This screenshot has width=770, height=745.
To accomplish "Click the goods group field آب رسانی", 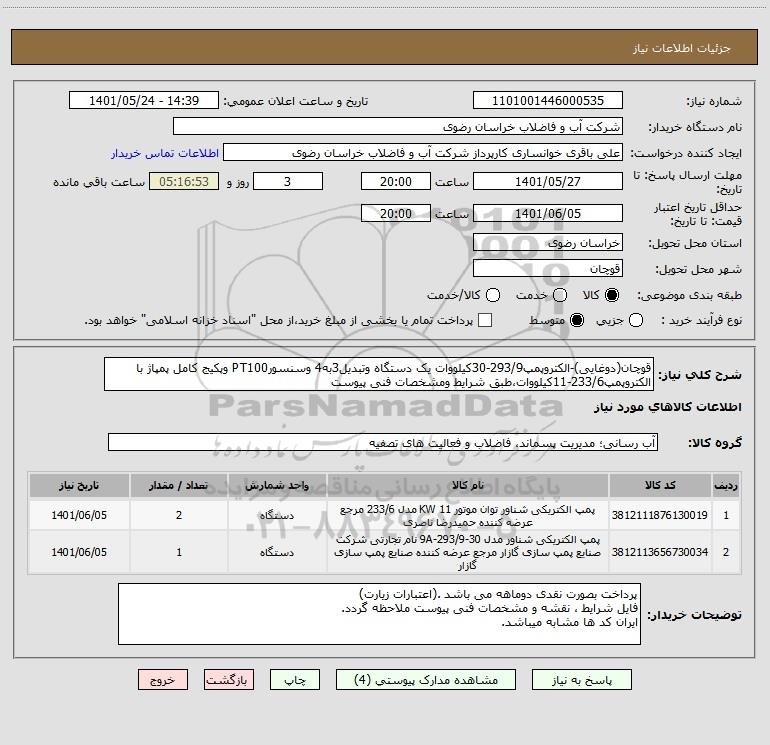I will 383,442.
